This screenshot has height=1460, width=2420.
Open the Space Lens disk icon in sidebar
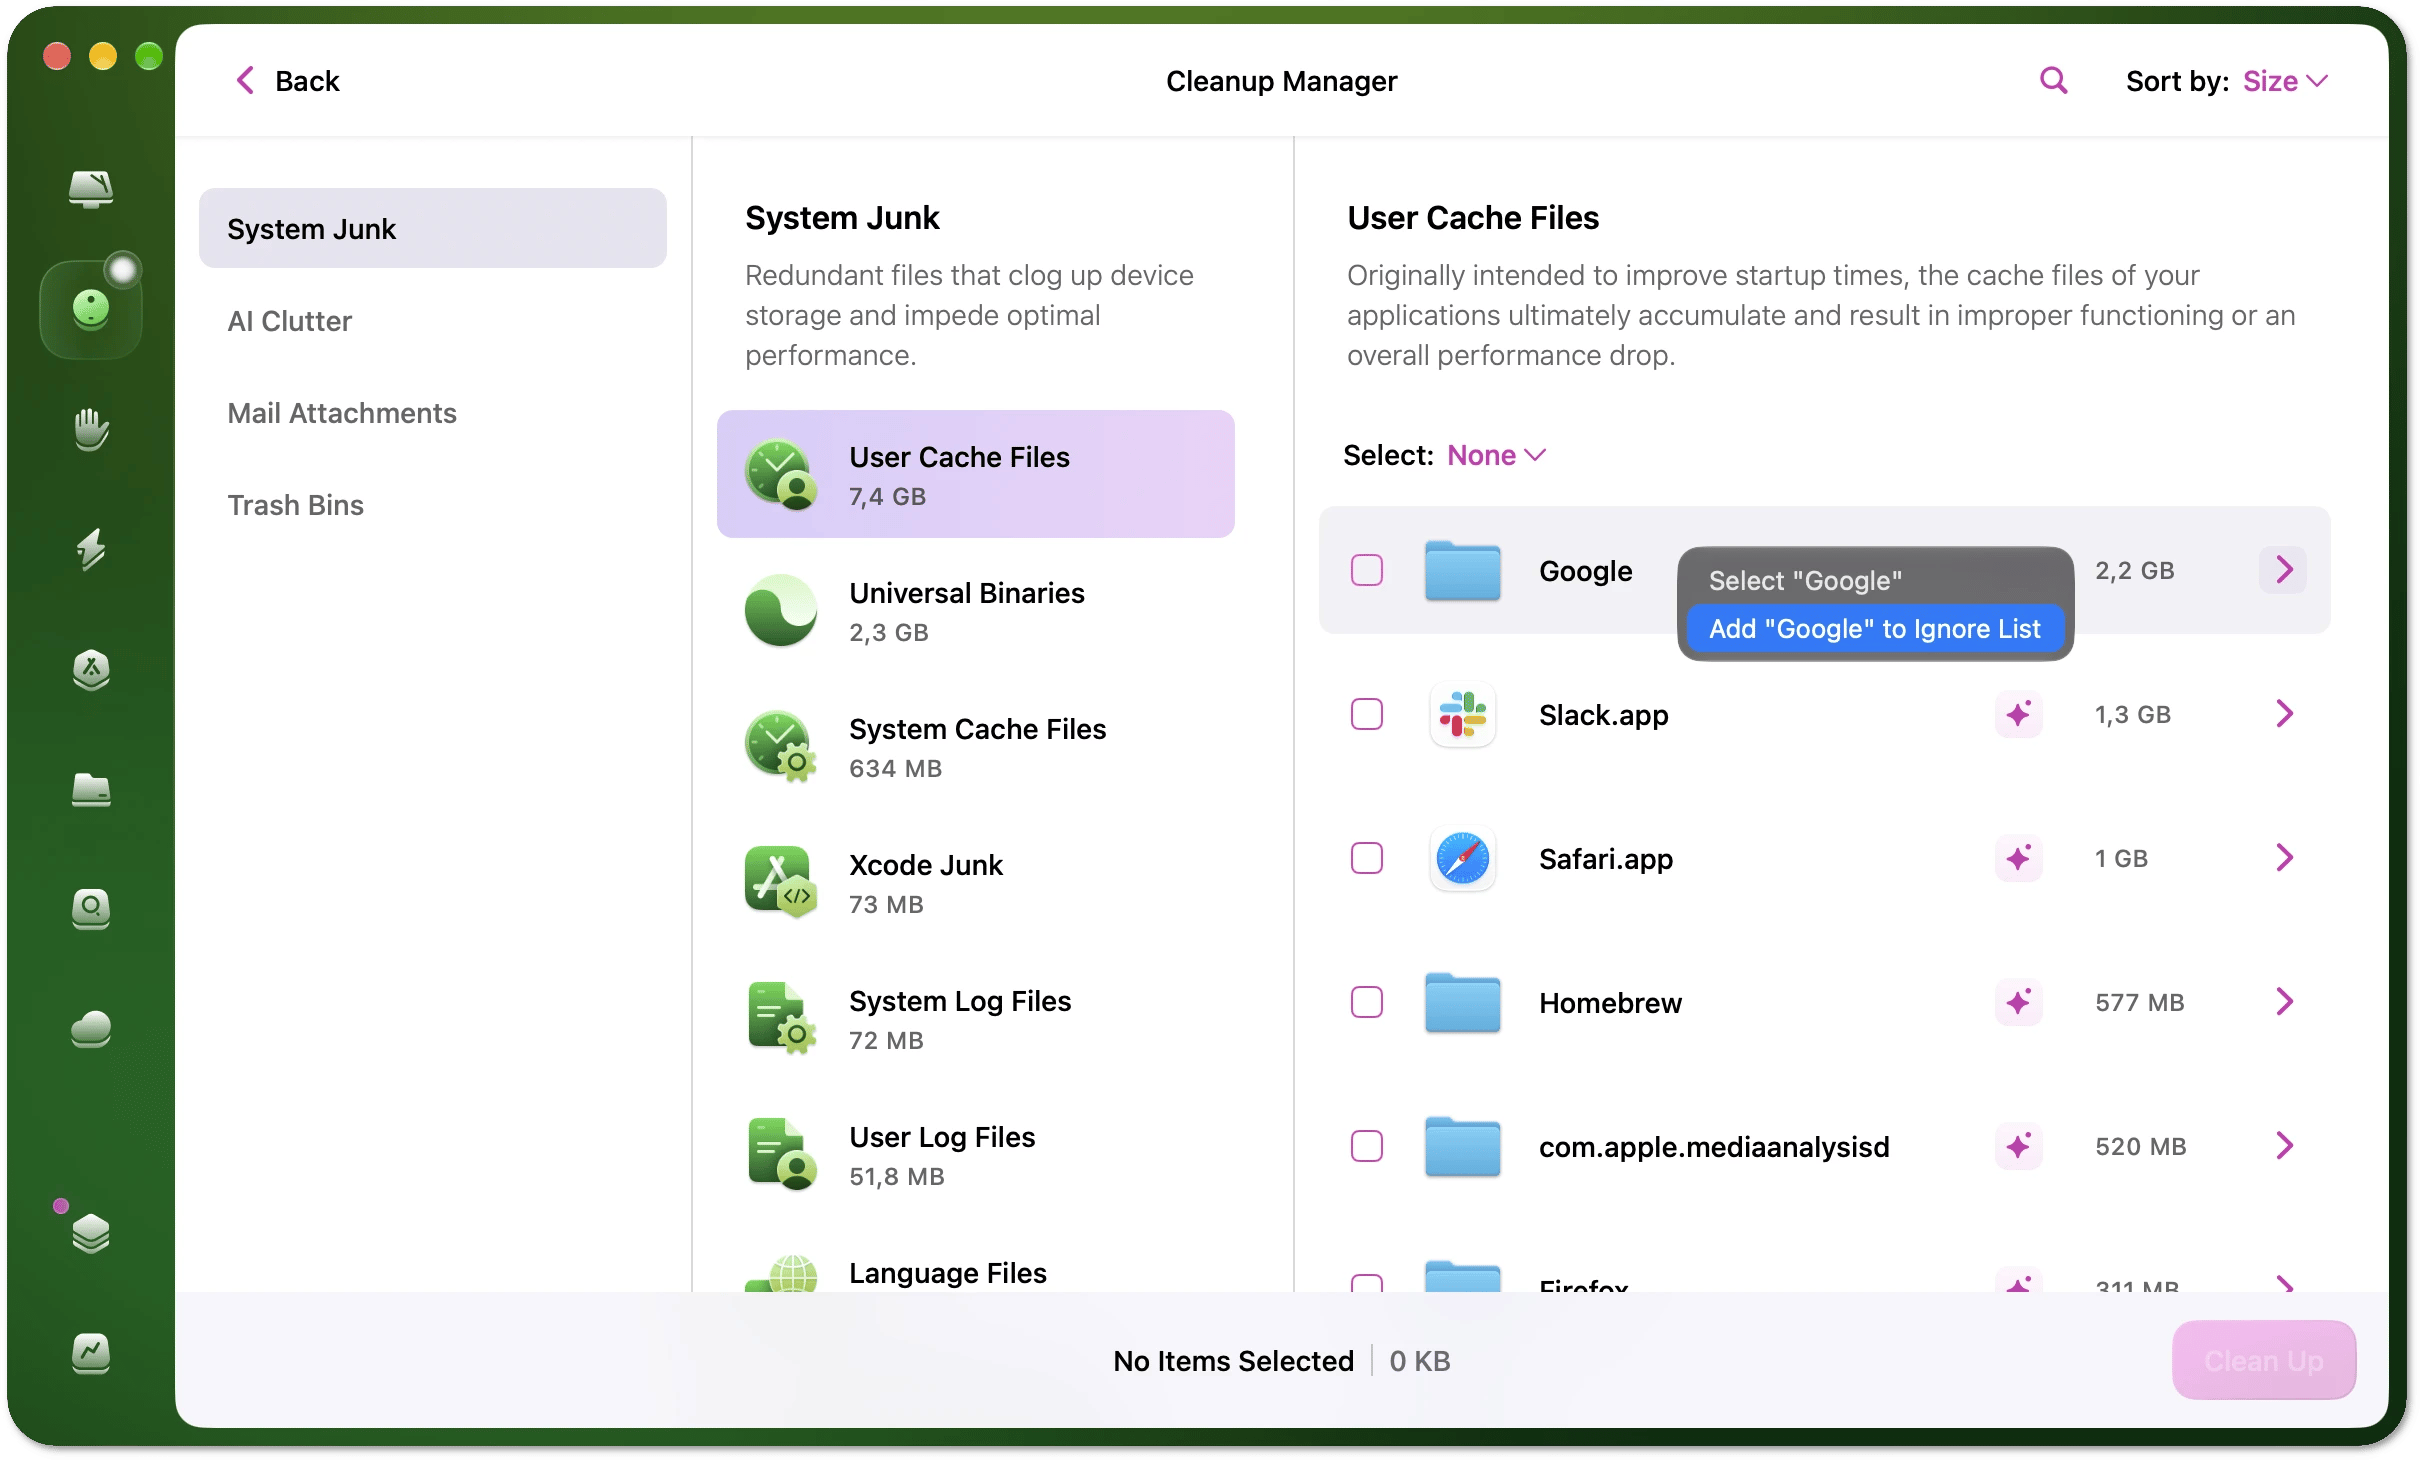tap(91, 909)
